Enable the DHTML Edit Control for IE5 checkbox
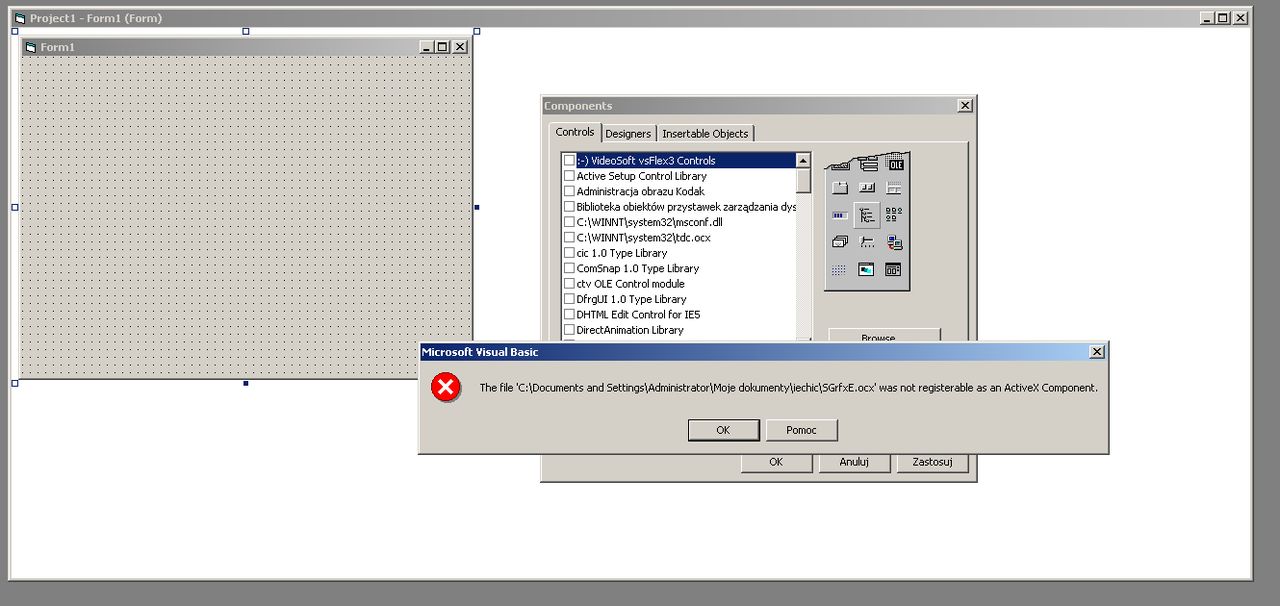This screenshot has height=606, width=1280. coord(569,314)
